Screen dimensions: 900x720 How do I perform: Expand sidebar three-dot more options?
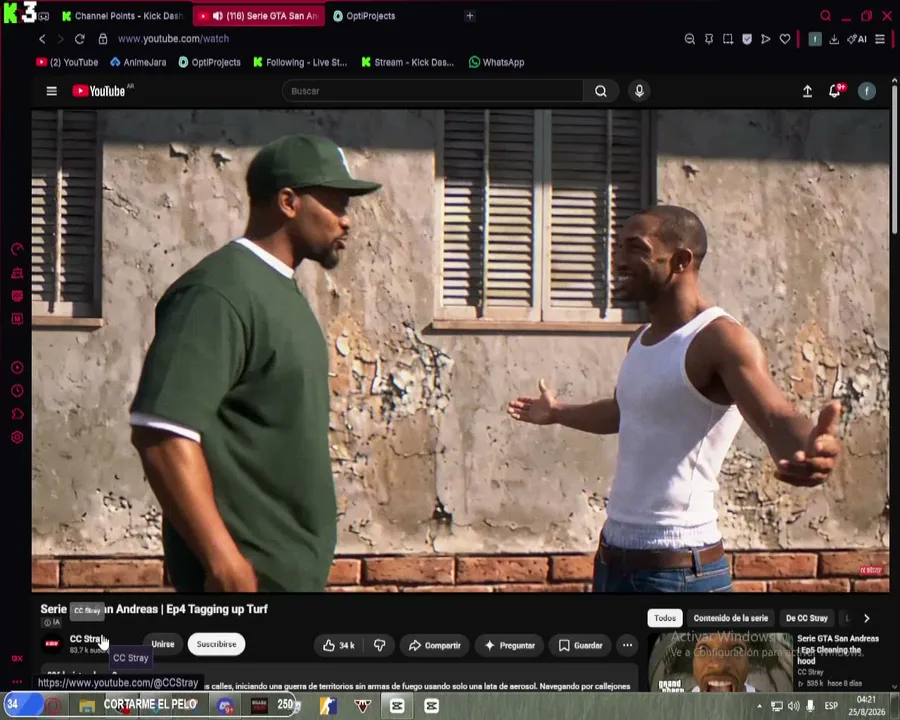17,682
